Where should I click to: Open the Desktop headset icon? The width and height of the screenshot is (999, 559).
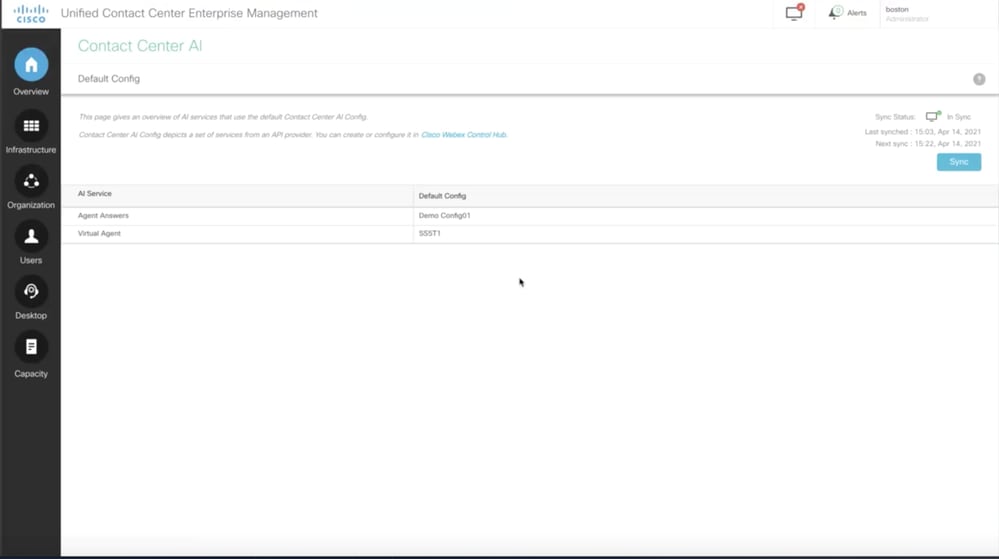(x=31, y=292)
